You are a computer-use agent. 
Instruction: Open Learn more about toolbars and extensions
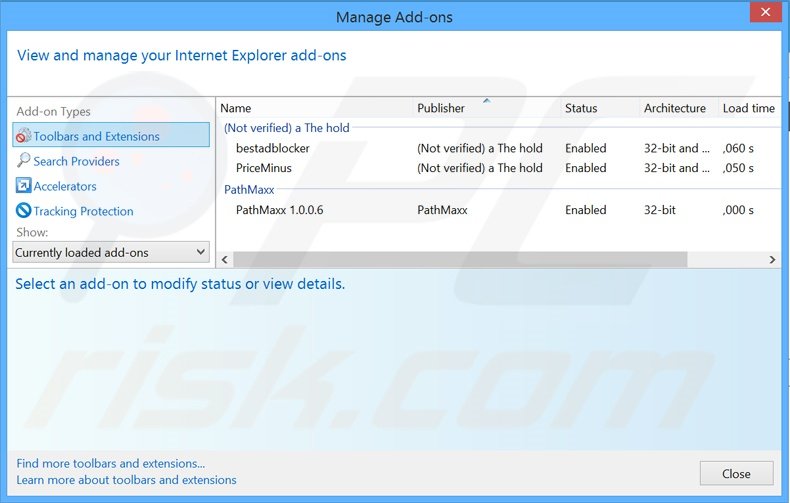[x=126, y=480]
